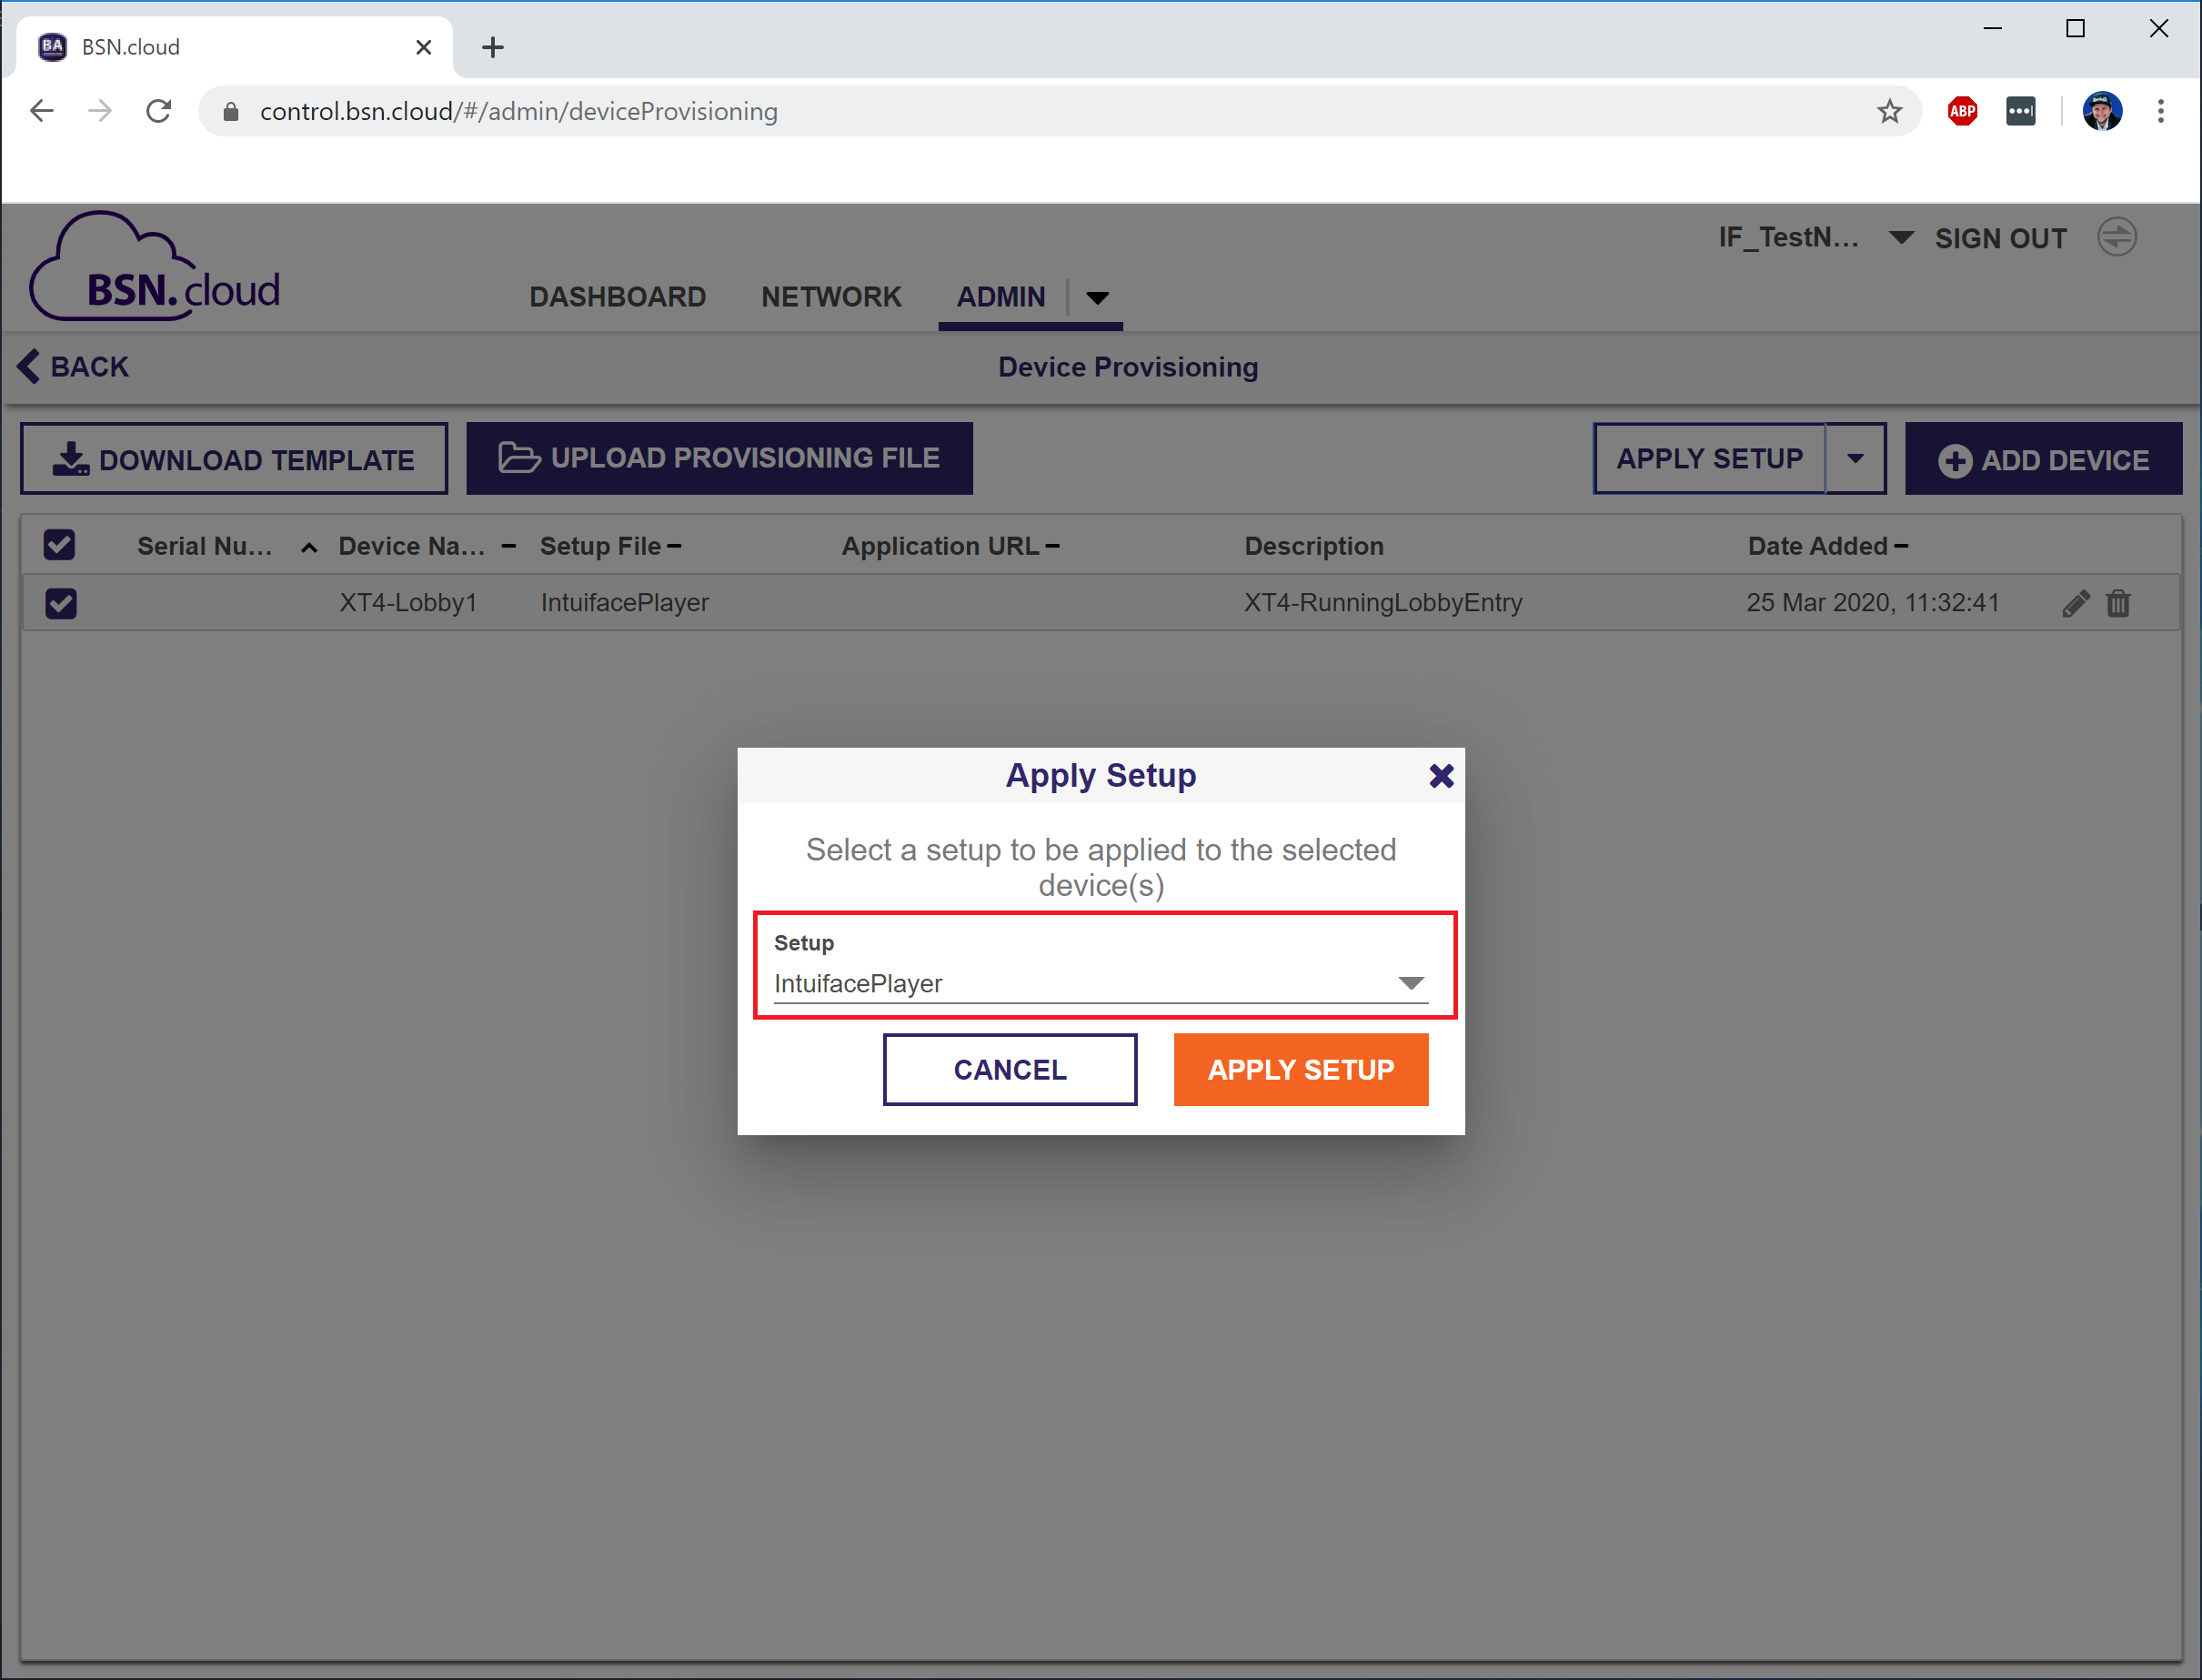Screen dimensions: 2202x1680
Task: Close the Apply Setup dialog with X
Action: (x=1441, y=776)
